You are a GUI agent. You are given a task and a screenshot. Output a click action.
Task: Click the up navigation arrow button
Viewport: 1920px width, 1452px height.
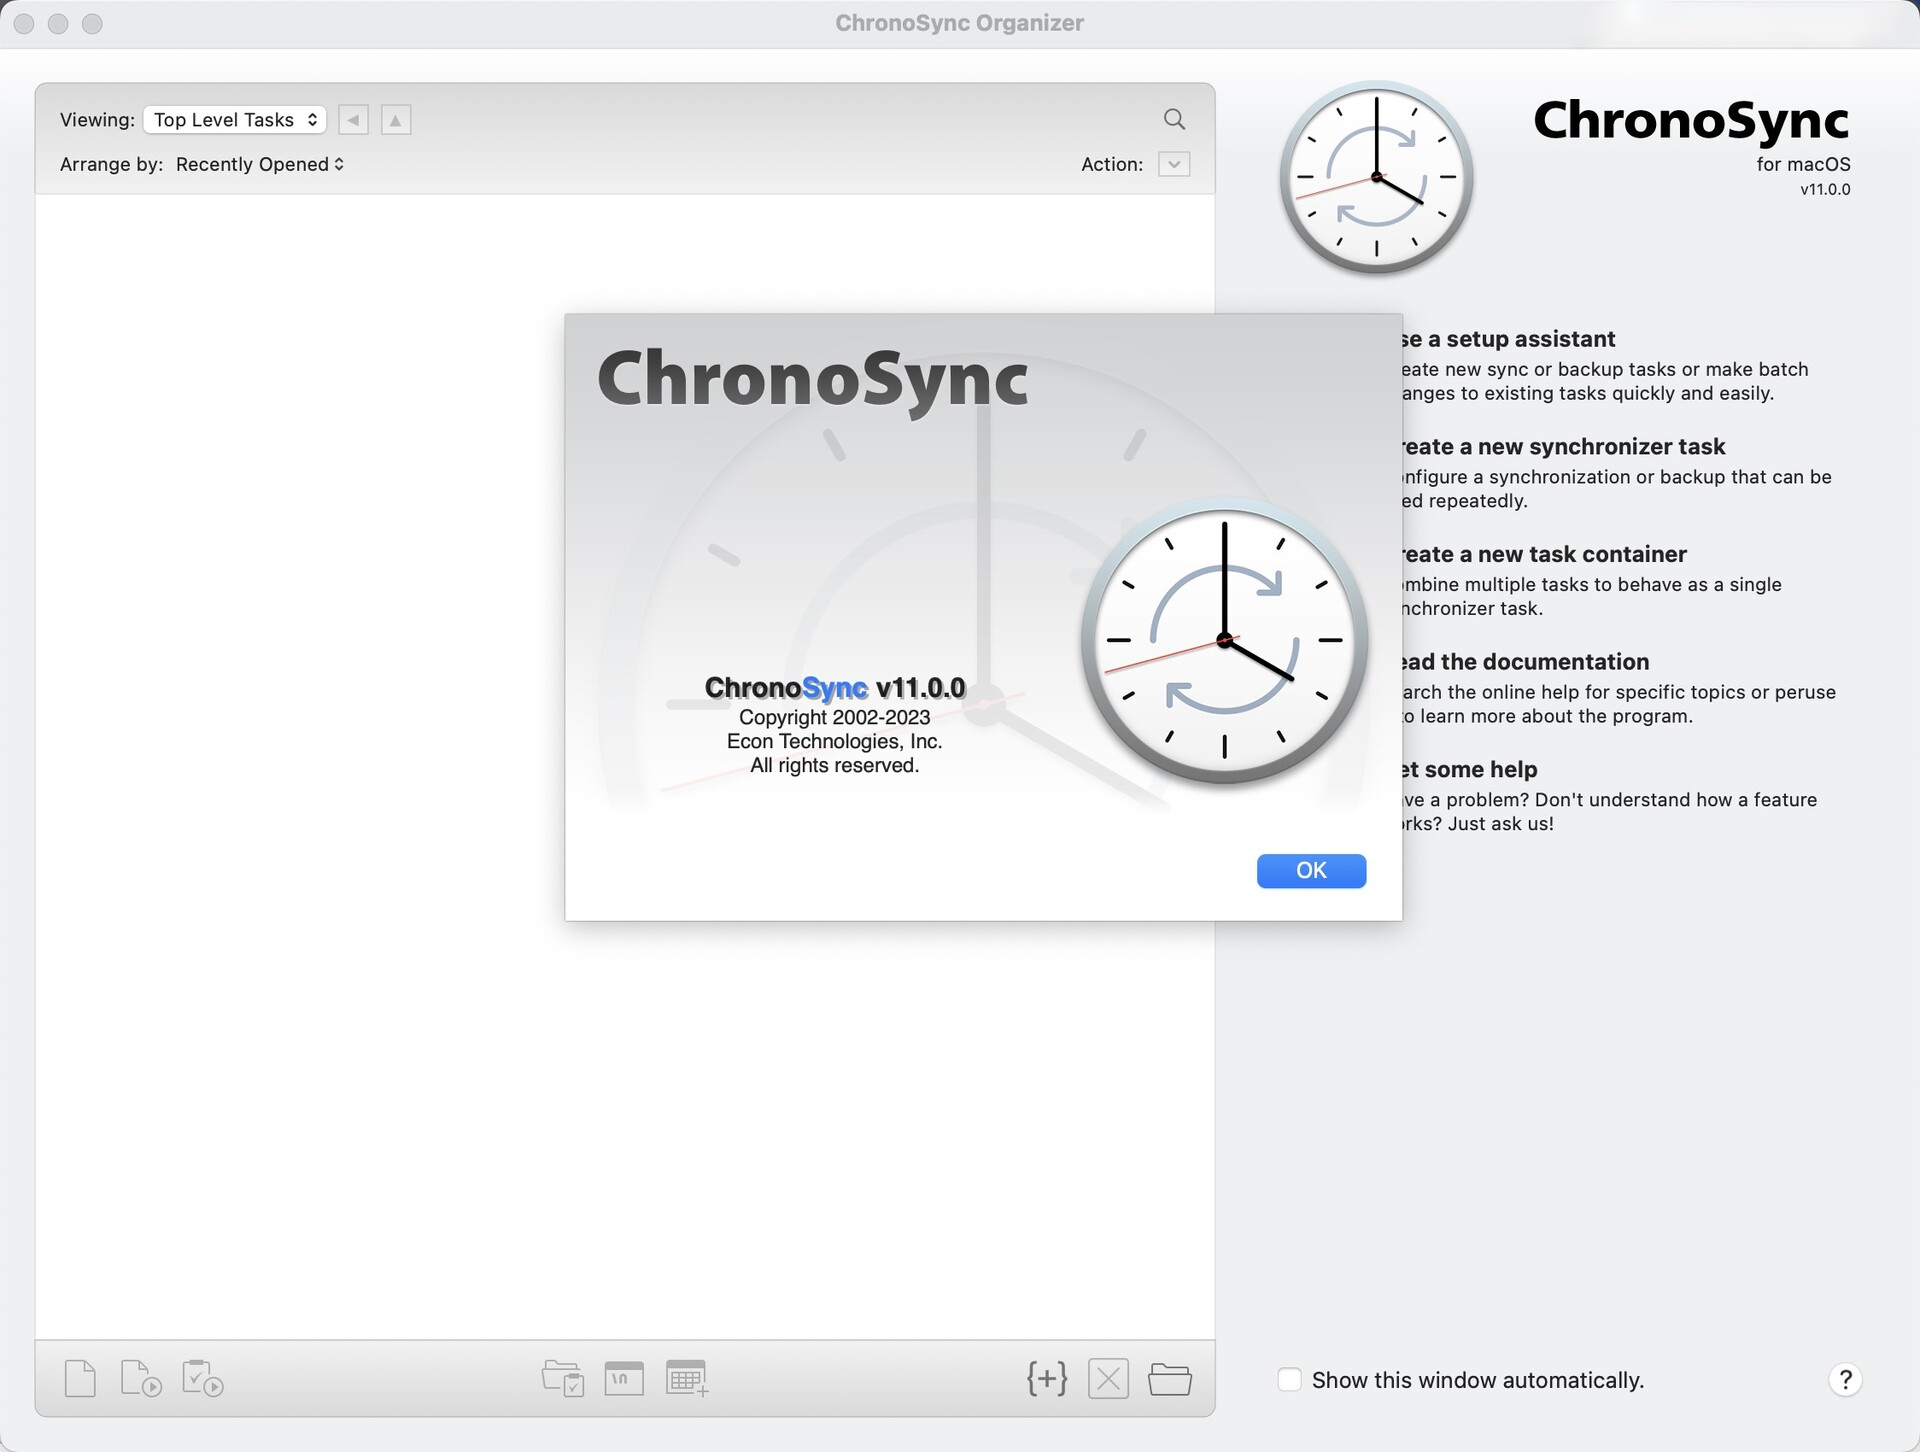395,119
